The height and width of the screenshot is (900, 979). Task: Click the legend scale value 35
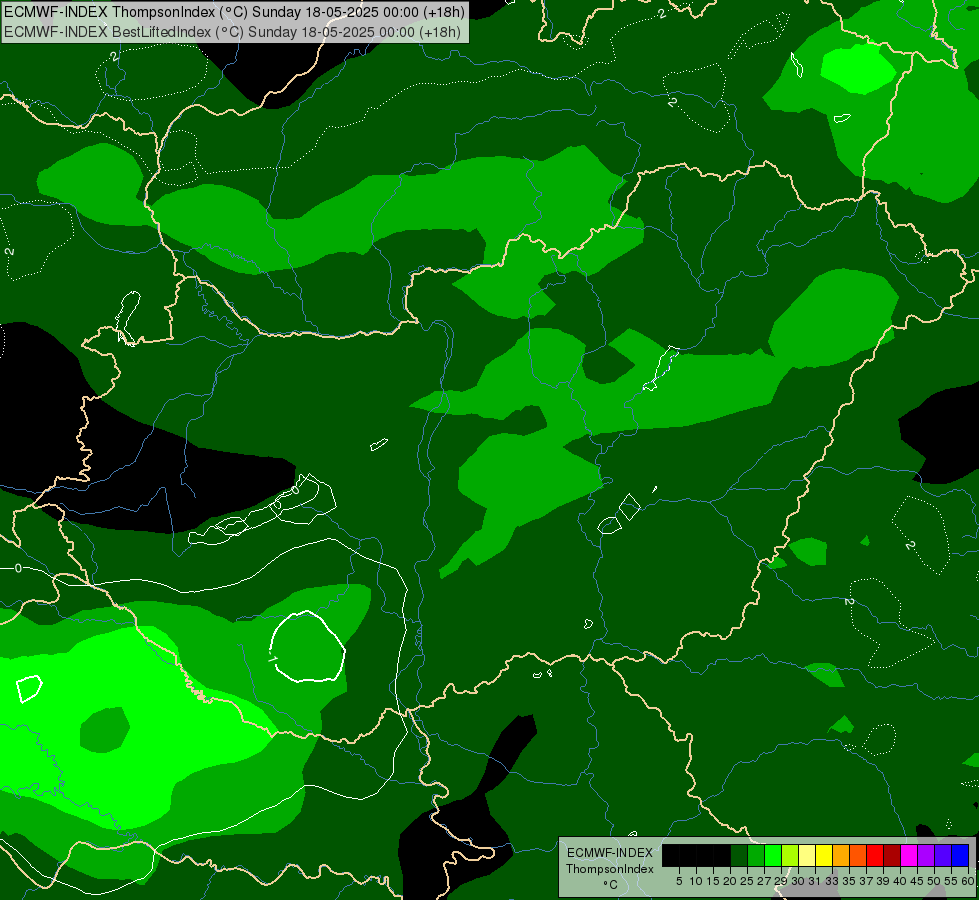tap(850, 881)
